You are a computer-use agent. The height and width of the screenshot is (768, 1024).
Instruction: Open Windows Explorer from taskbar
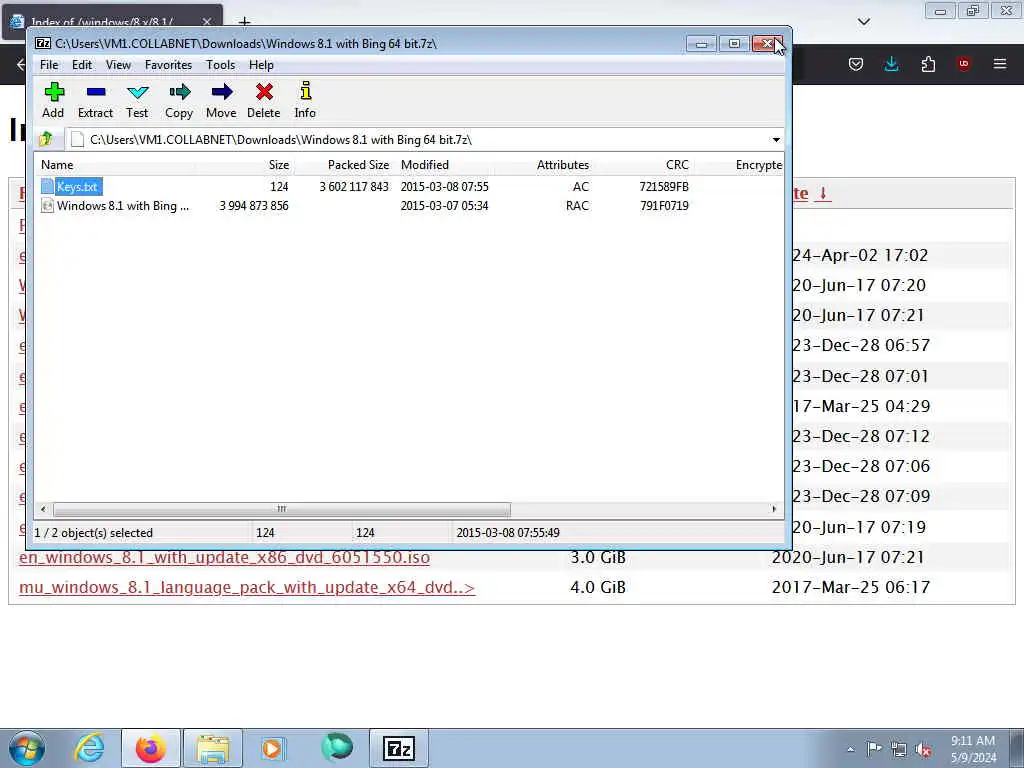[212, 748]
